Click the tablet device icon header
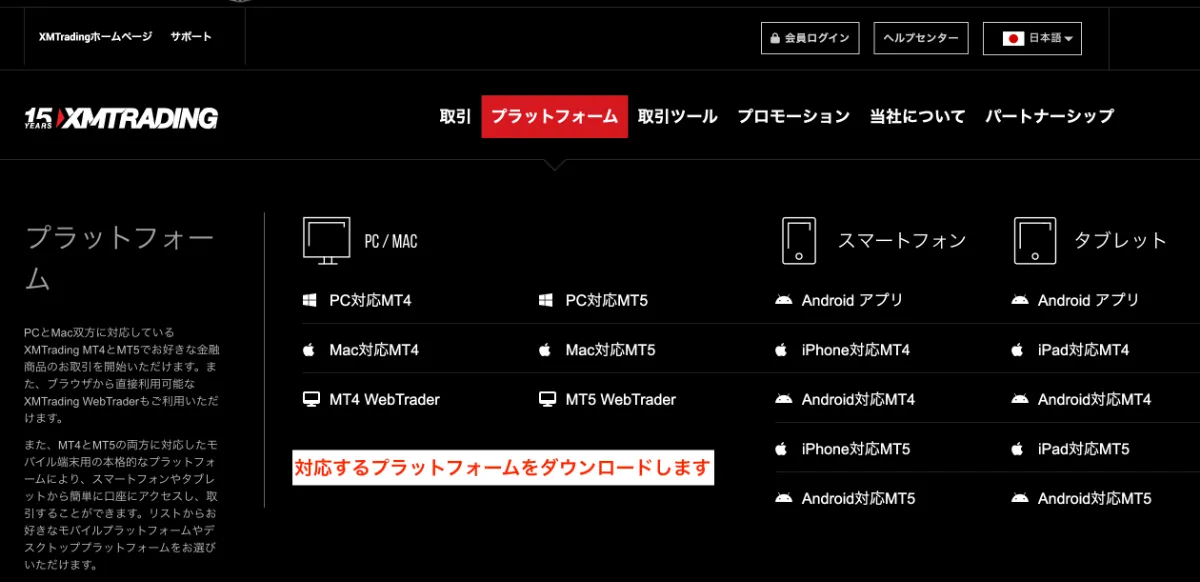Image resolution: width=1200 pixels, height=582 pixels. (x=1034, y=240)
